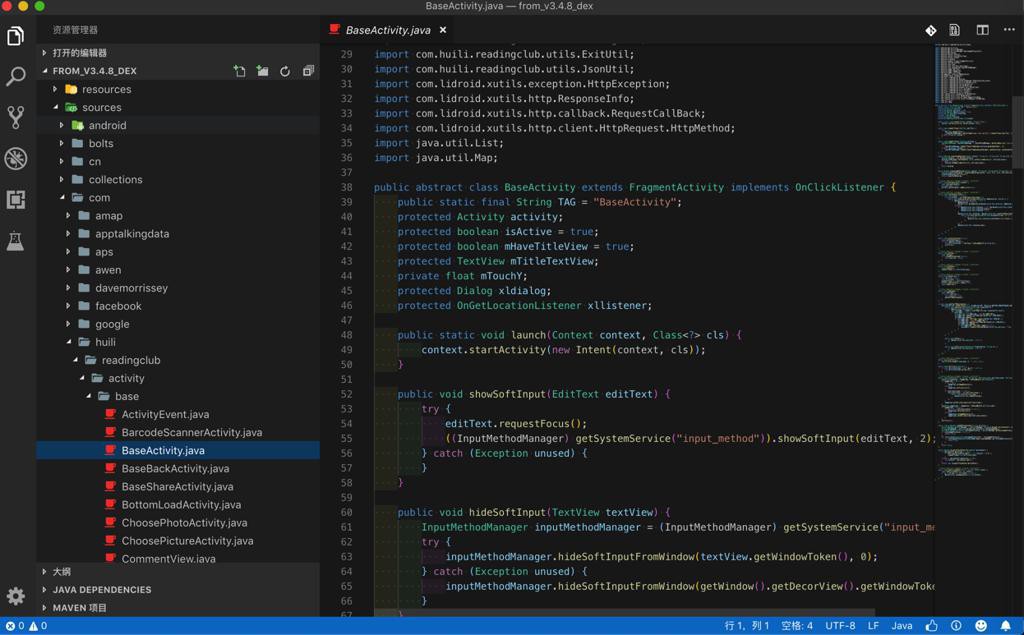Open feedback smiley in status bar

(x=981, y=626)
